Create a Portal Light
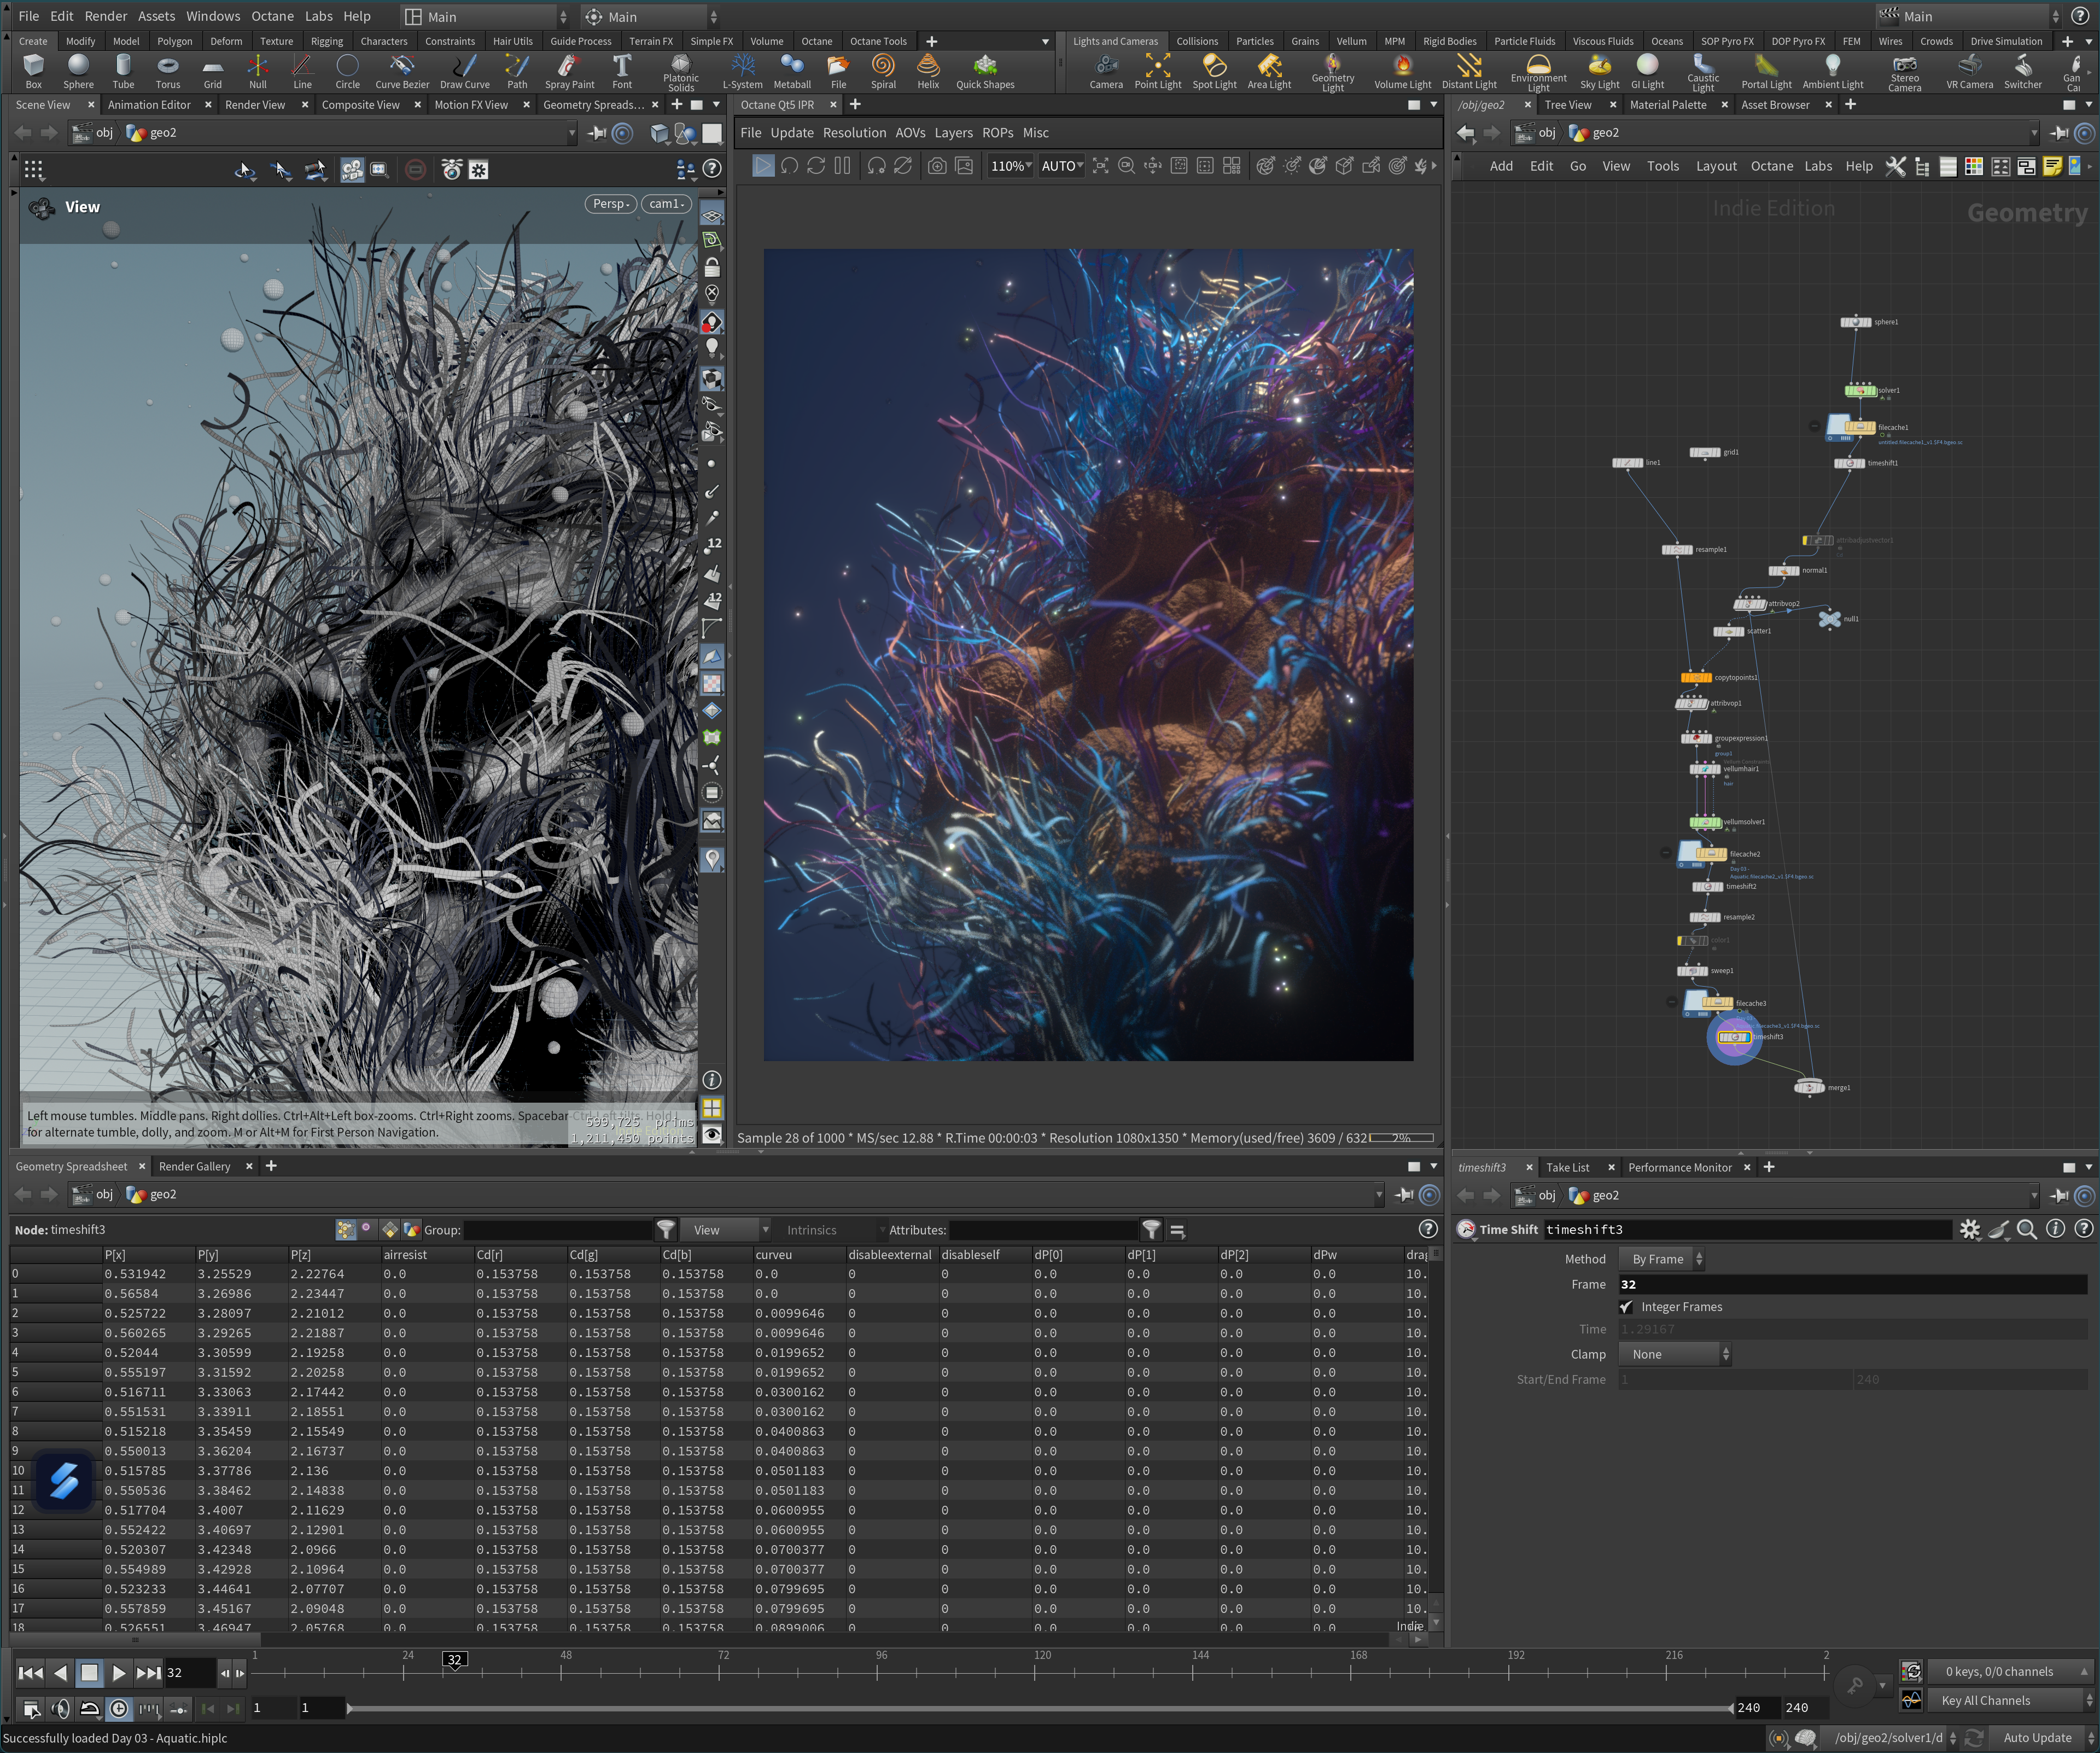The width and height of the screenshot is (2100, 1753). coord(1766,71)
